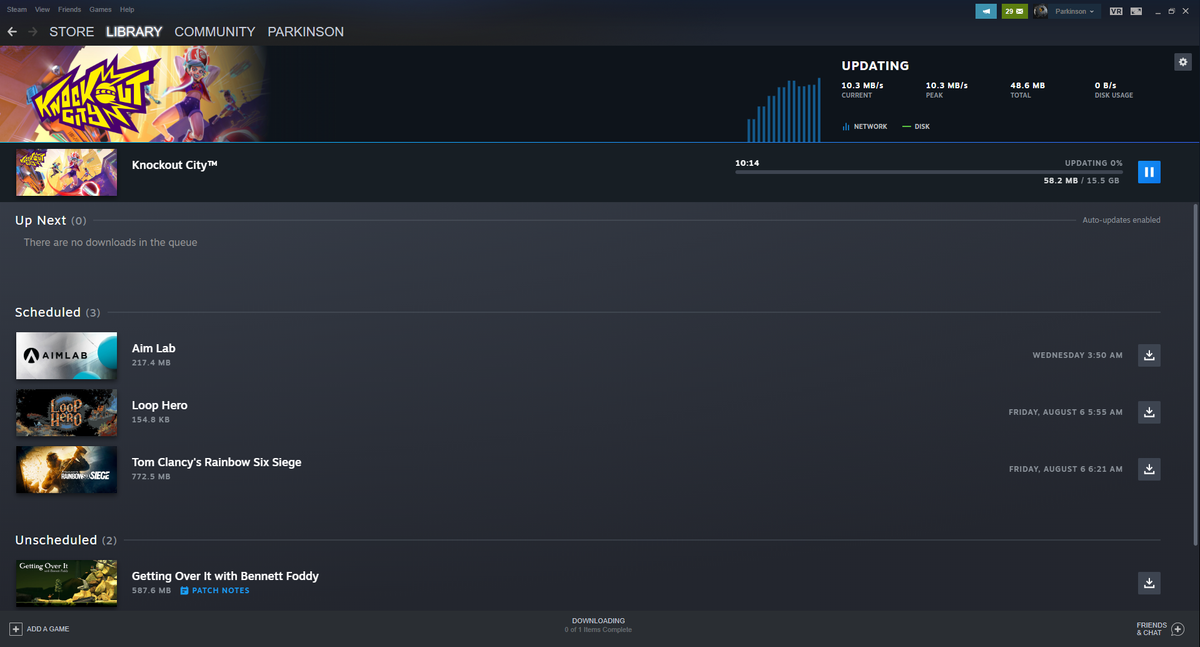The width and height of the screenshot is (1200, 647).
Task: Open the Friends menu
Action: 68,9
